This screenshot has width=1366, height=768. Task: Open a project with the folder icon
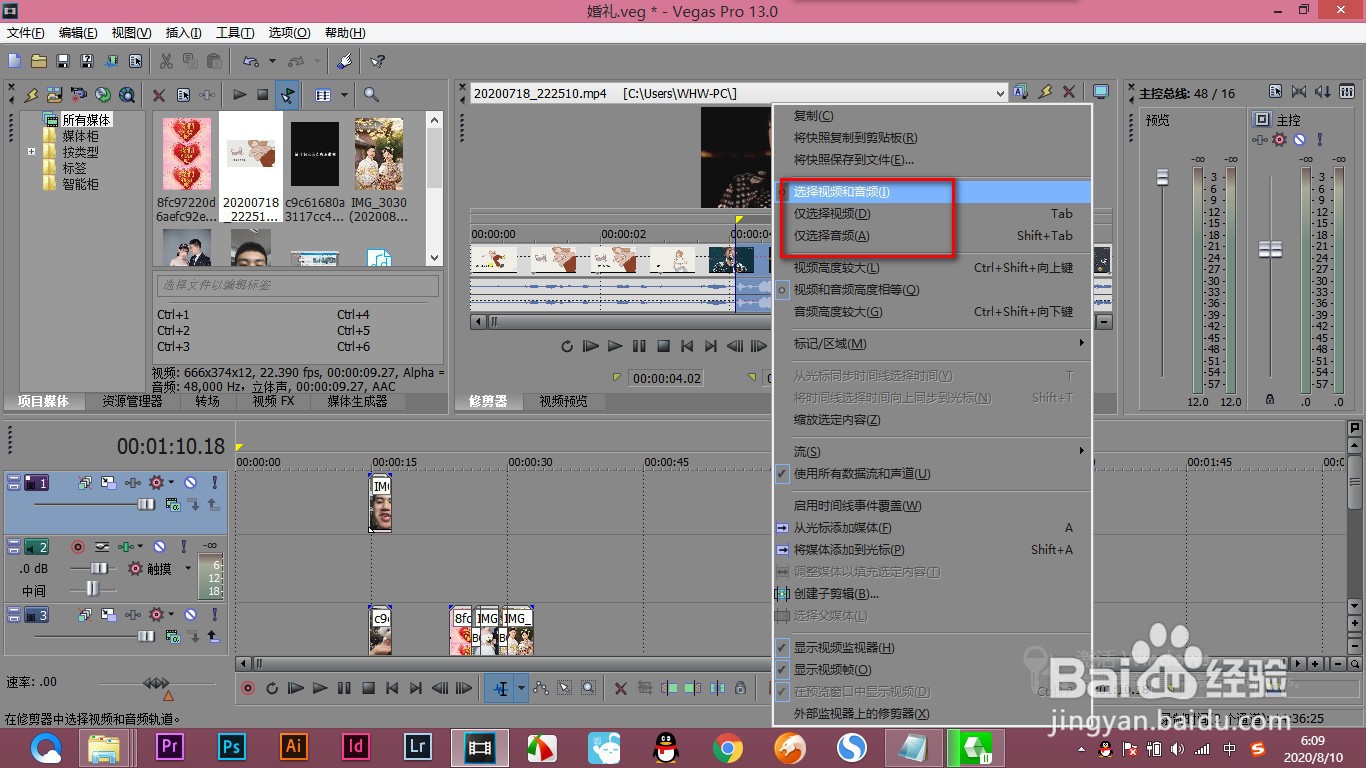pyautogui.click(x=39, y=61)
